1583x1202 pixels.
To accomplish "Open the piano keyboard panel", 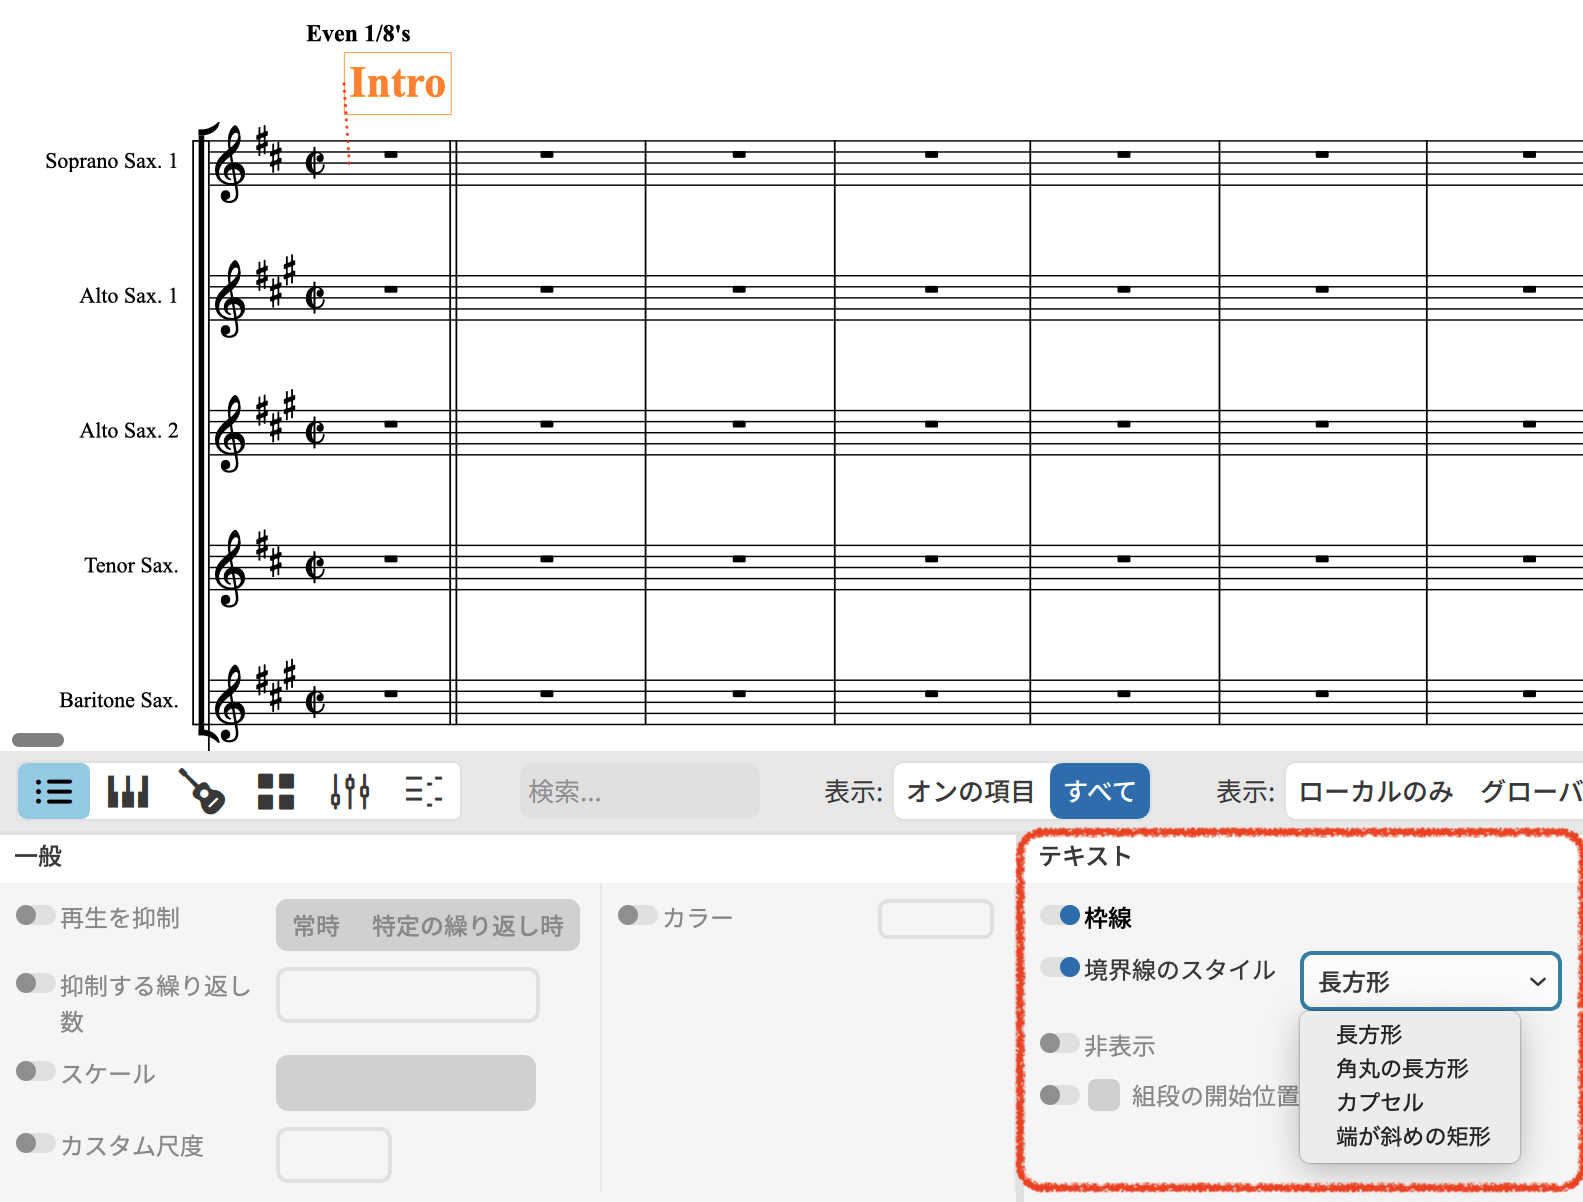I will [x=128, y=791].
